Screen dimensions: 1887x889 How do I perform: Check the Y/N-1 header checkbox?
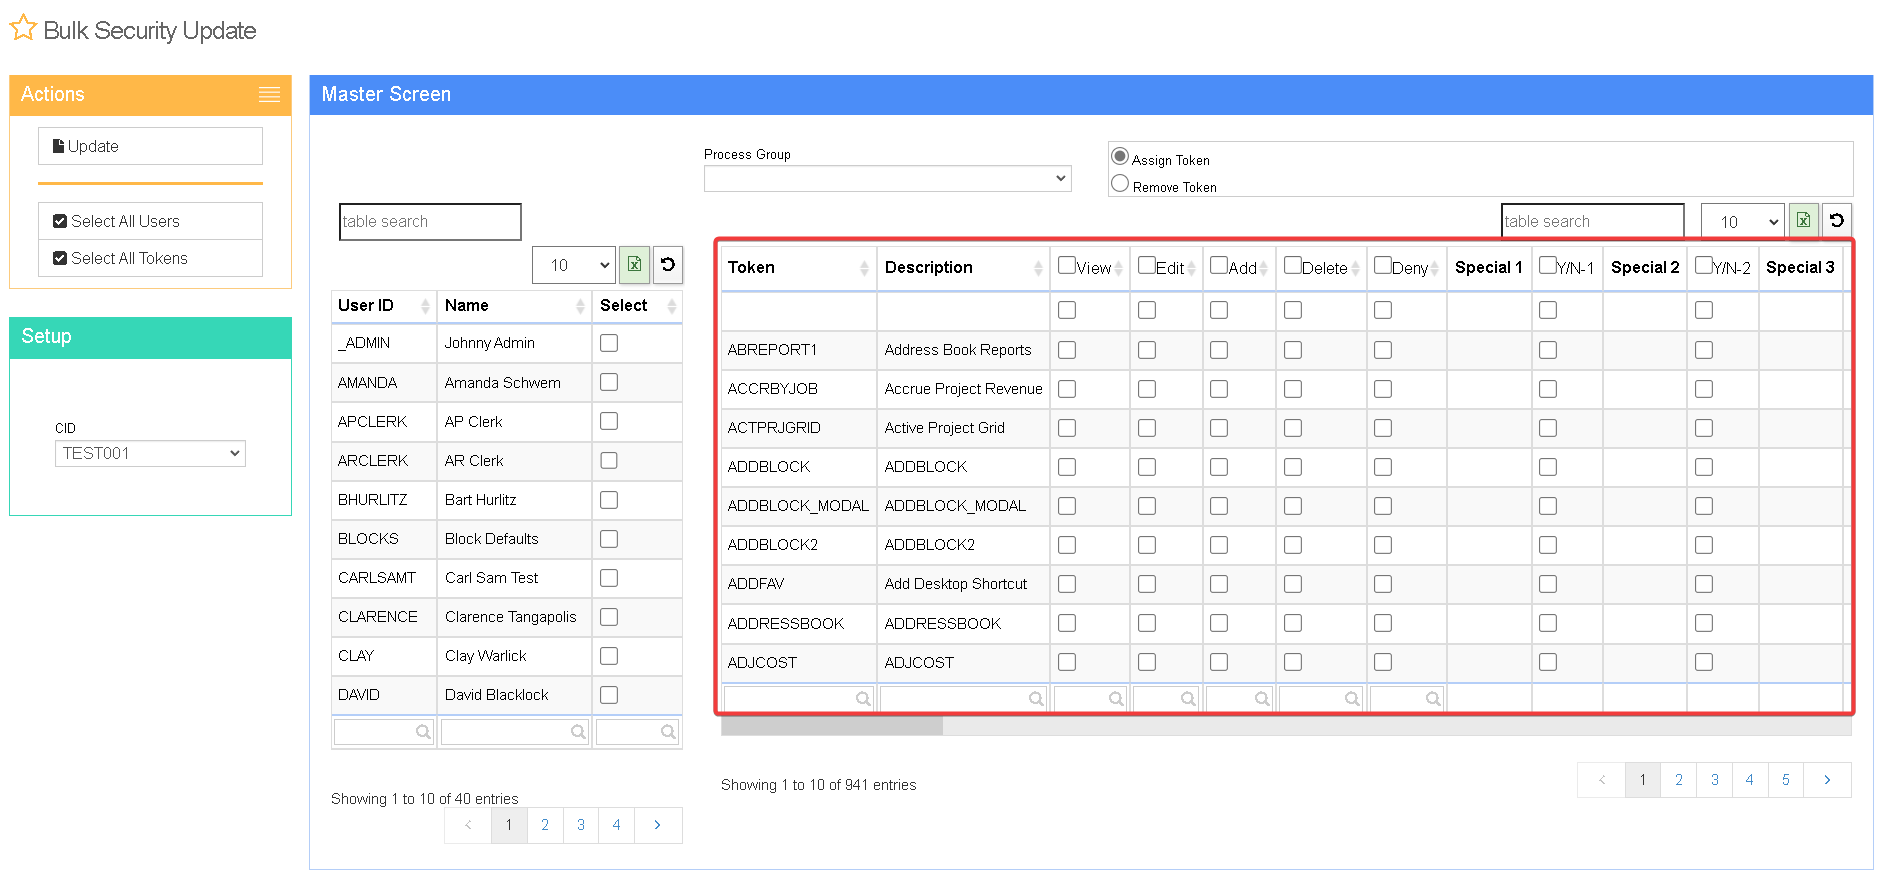pos(1548,265)
